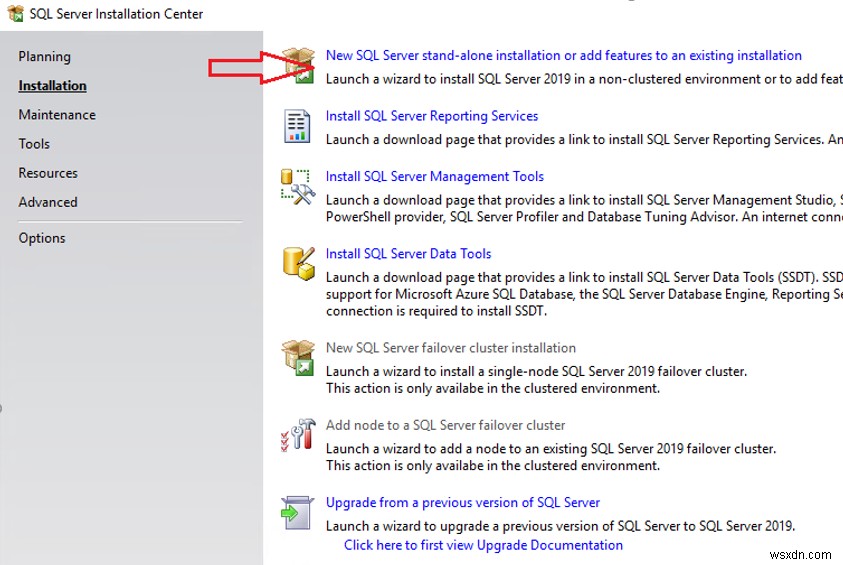This screenshot has height=565, width=843.
Task: Open Install SQL Server Data Tools link
Action: pyautogui.click(x=408, y=254)
